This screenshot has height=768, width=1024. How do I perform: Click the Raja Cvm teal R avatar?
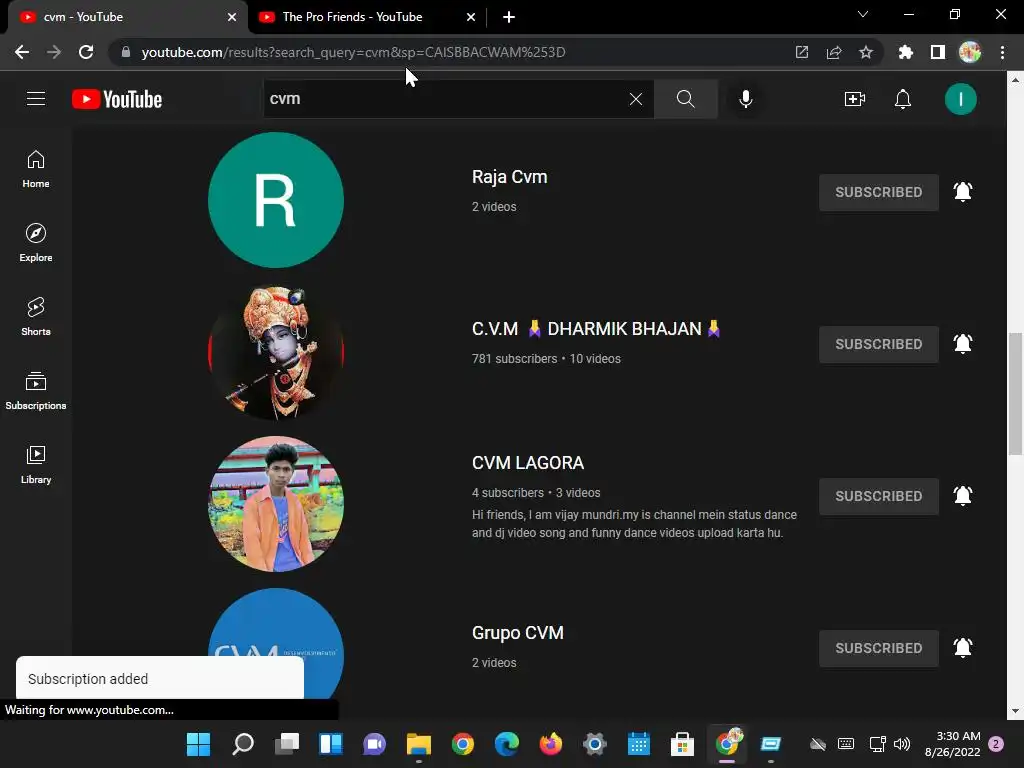pos(276,200)
